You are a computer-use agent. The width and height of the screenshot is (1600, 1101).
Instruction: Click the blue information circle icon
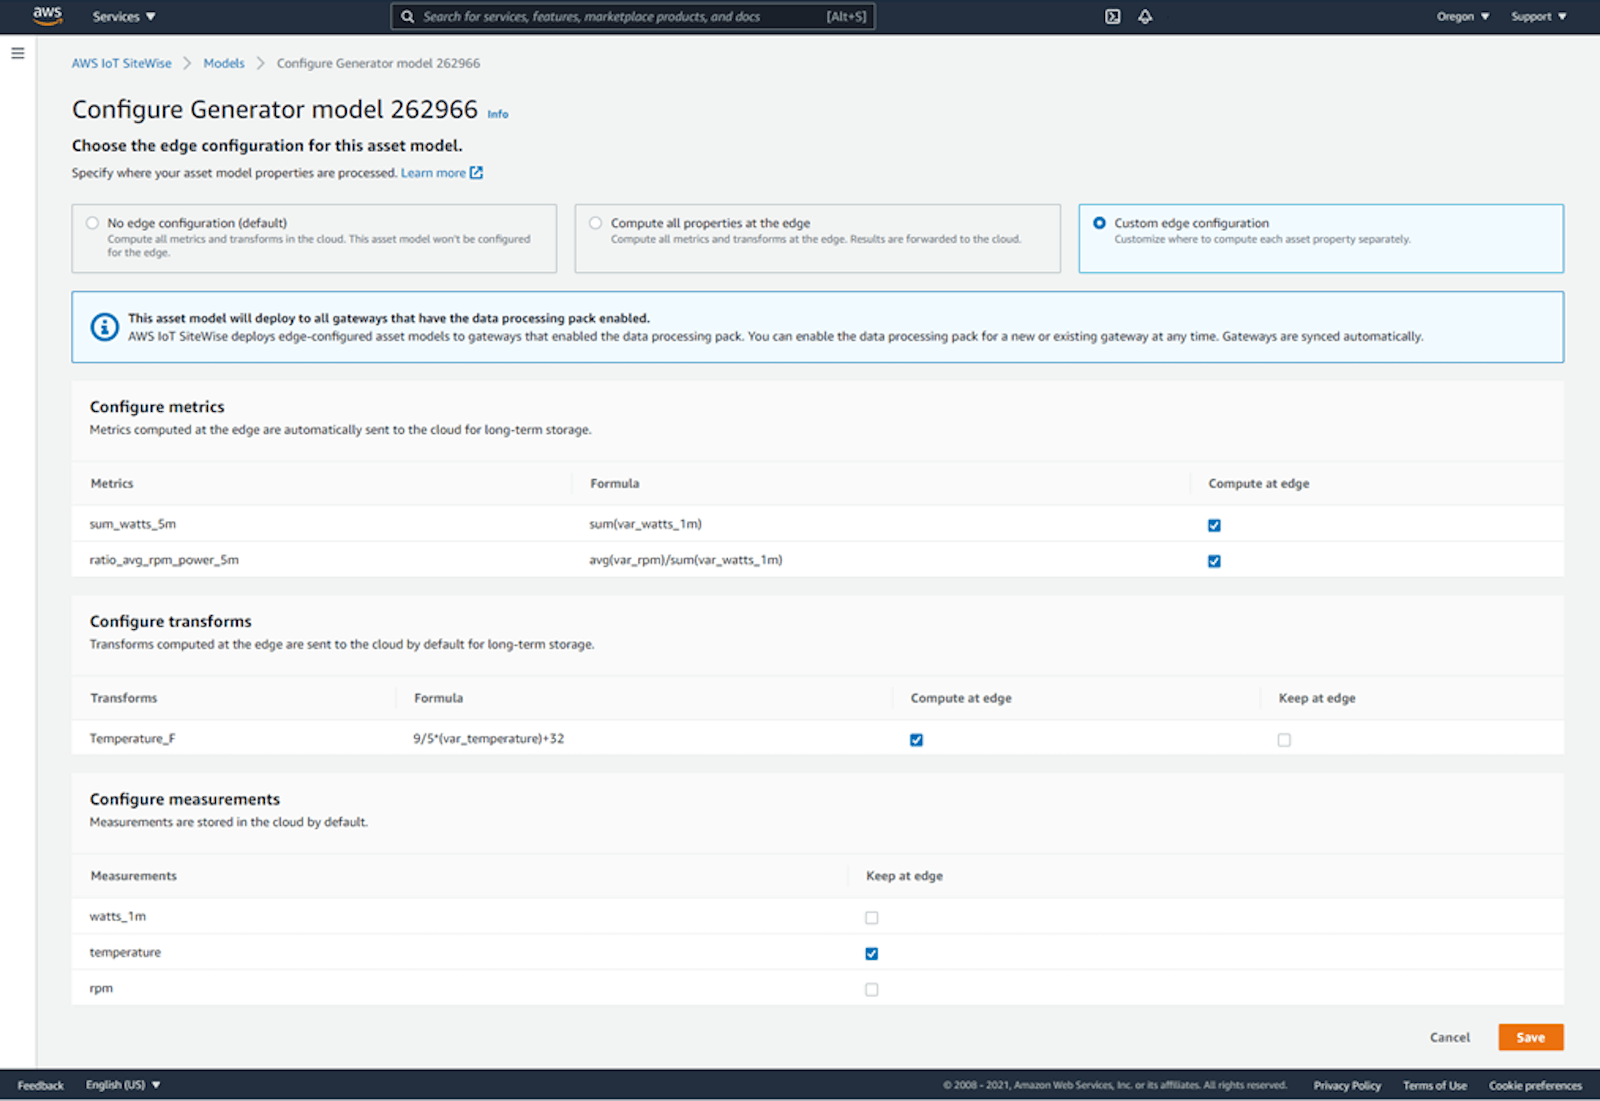(105, 327)
